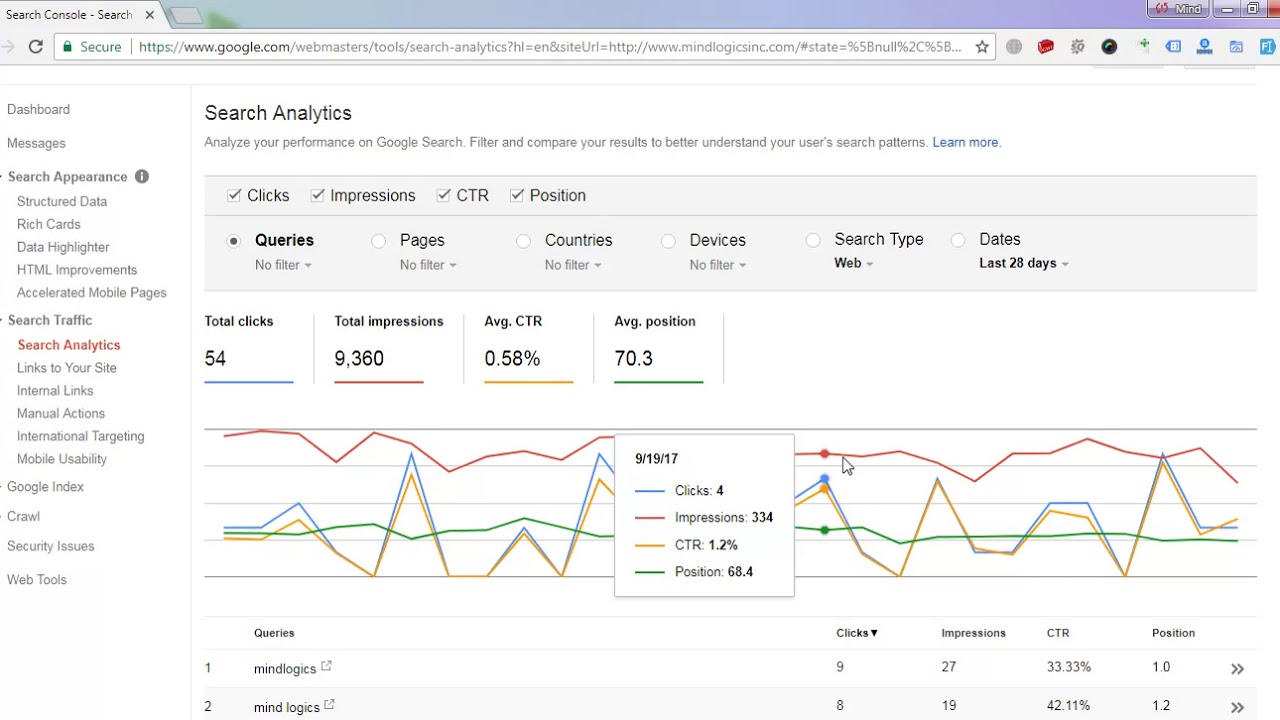
Task: Select the Search Type radio button
Action: pos(813,240)
